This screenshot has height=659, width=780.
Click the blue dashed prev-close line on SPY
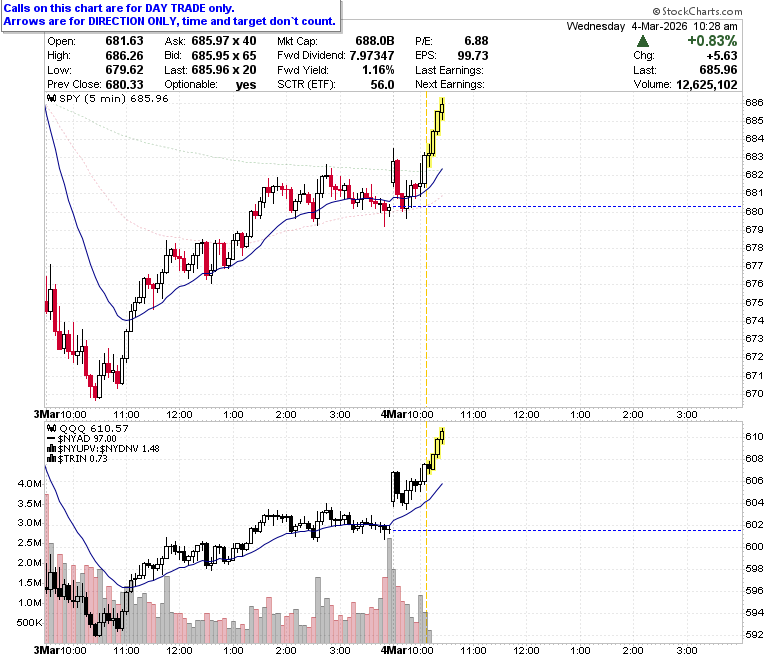point(582,206)
